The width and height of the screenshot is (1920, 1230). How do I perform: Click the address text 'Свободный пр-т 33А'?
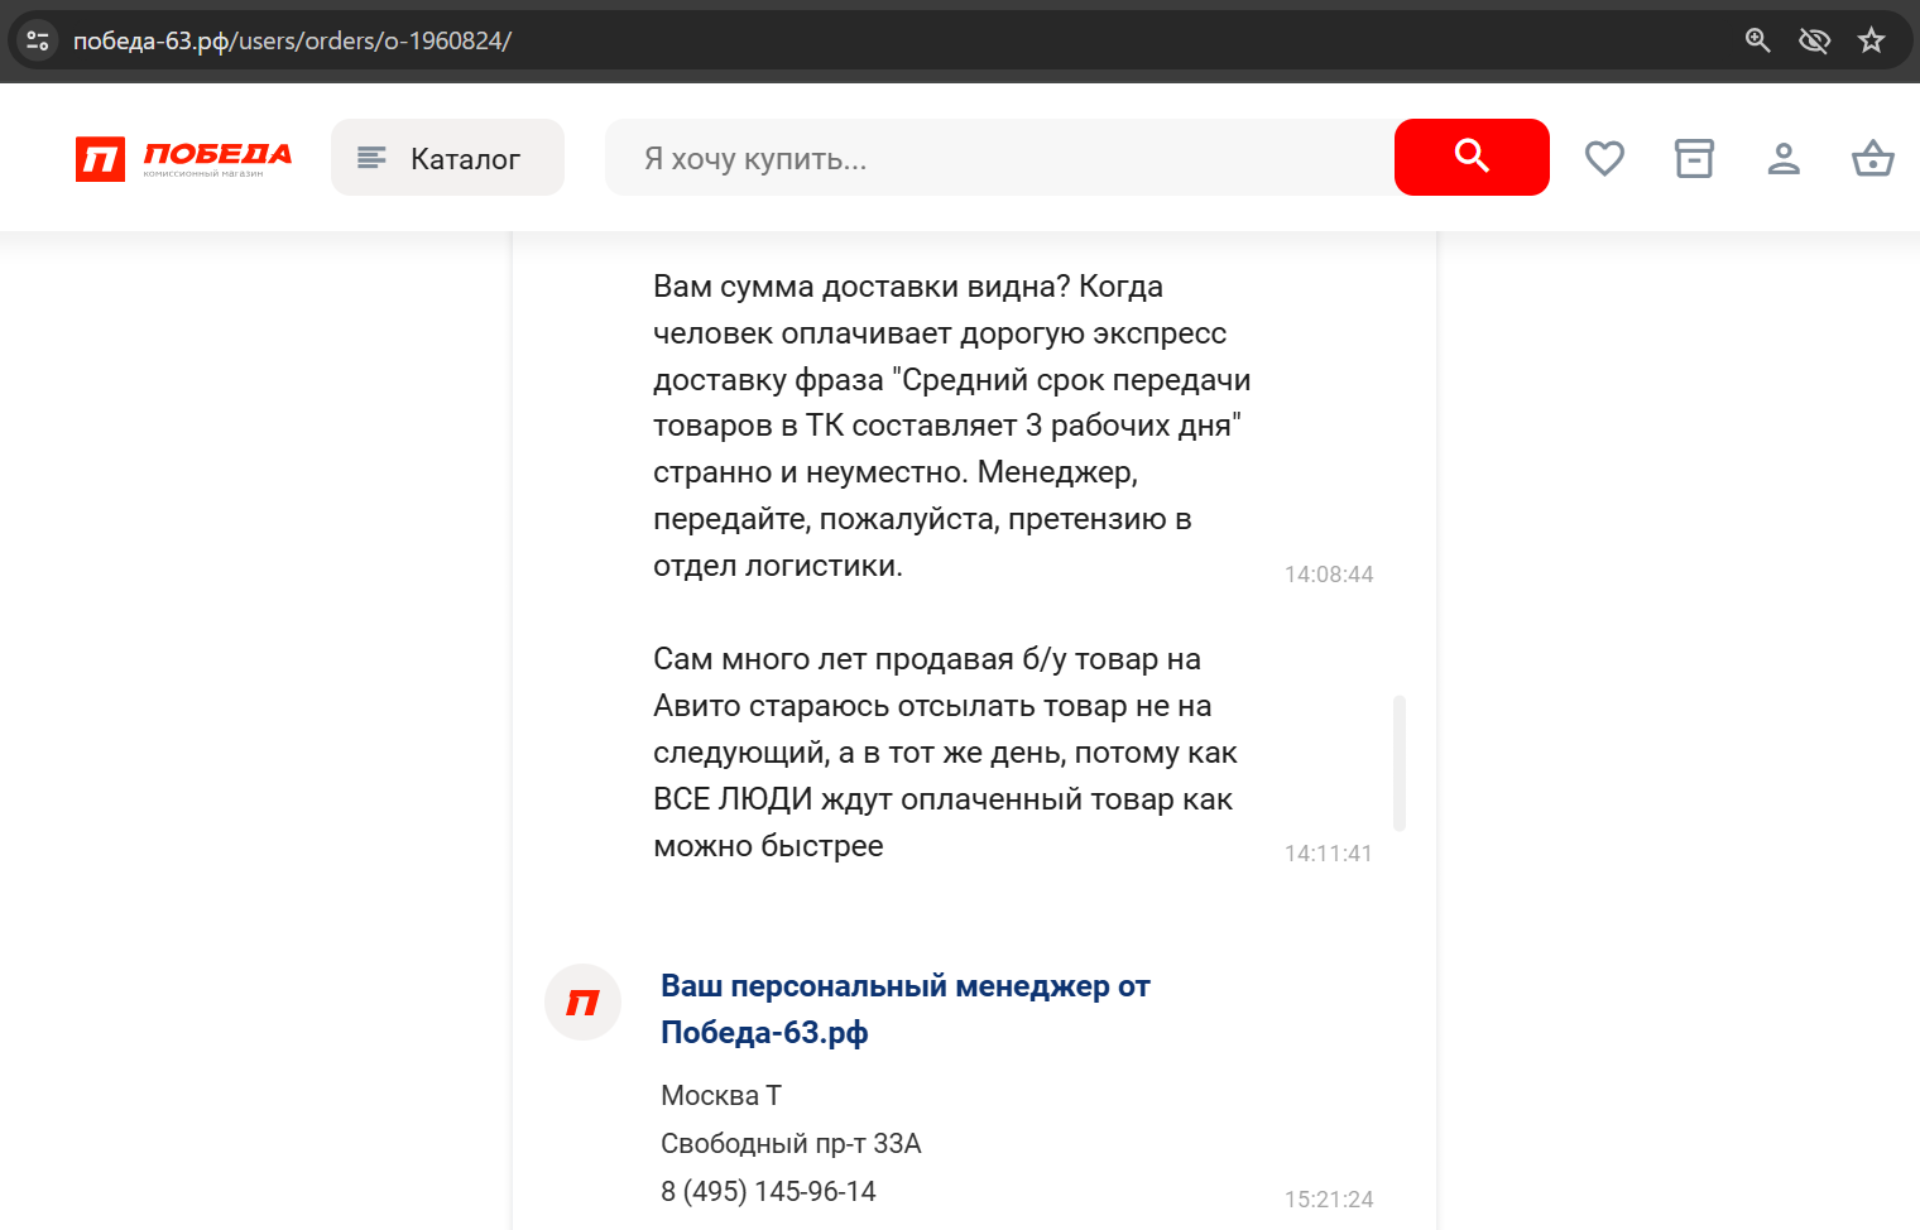tap(790, 1143)
